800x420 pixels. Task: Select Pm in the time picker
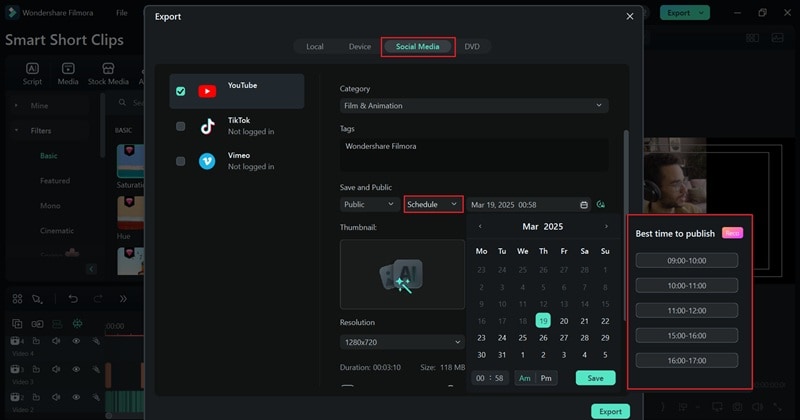coord(546,378)
